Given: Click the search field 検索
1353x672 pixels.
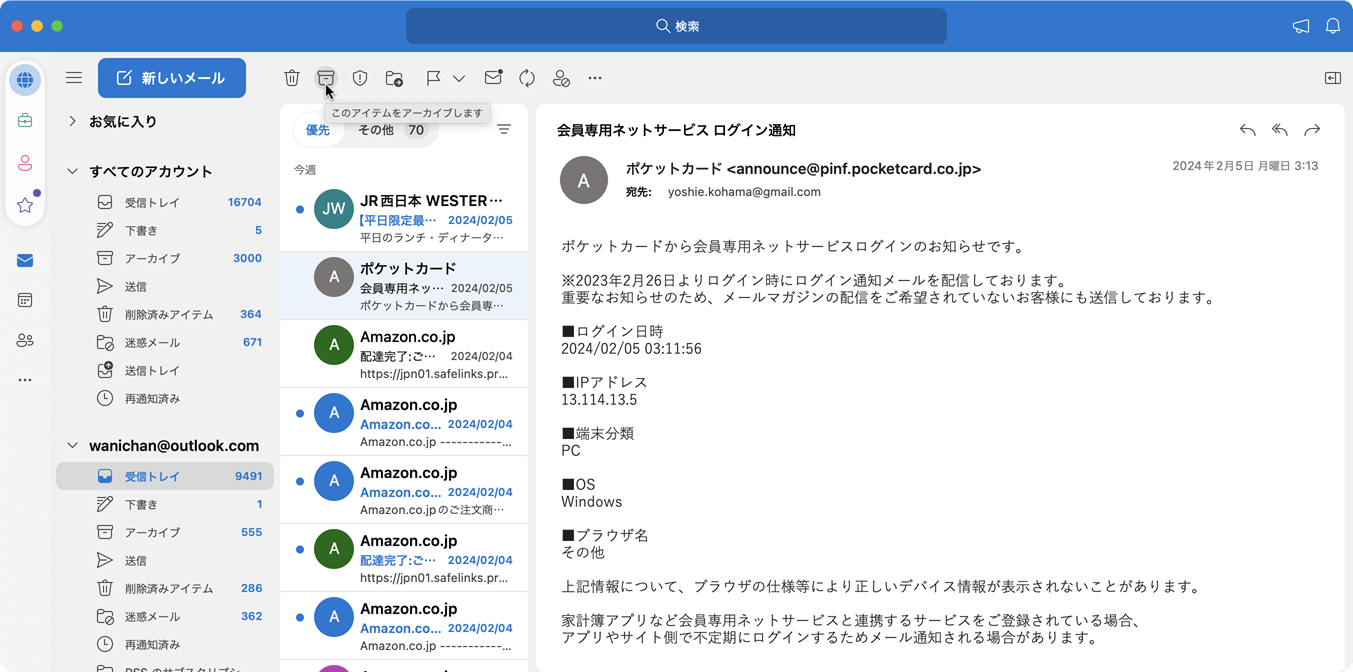Looking at the screenshot, I should coord(676,26).
